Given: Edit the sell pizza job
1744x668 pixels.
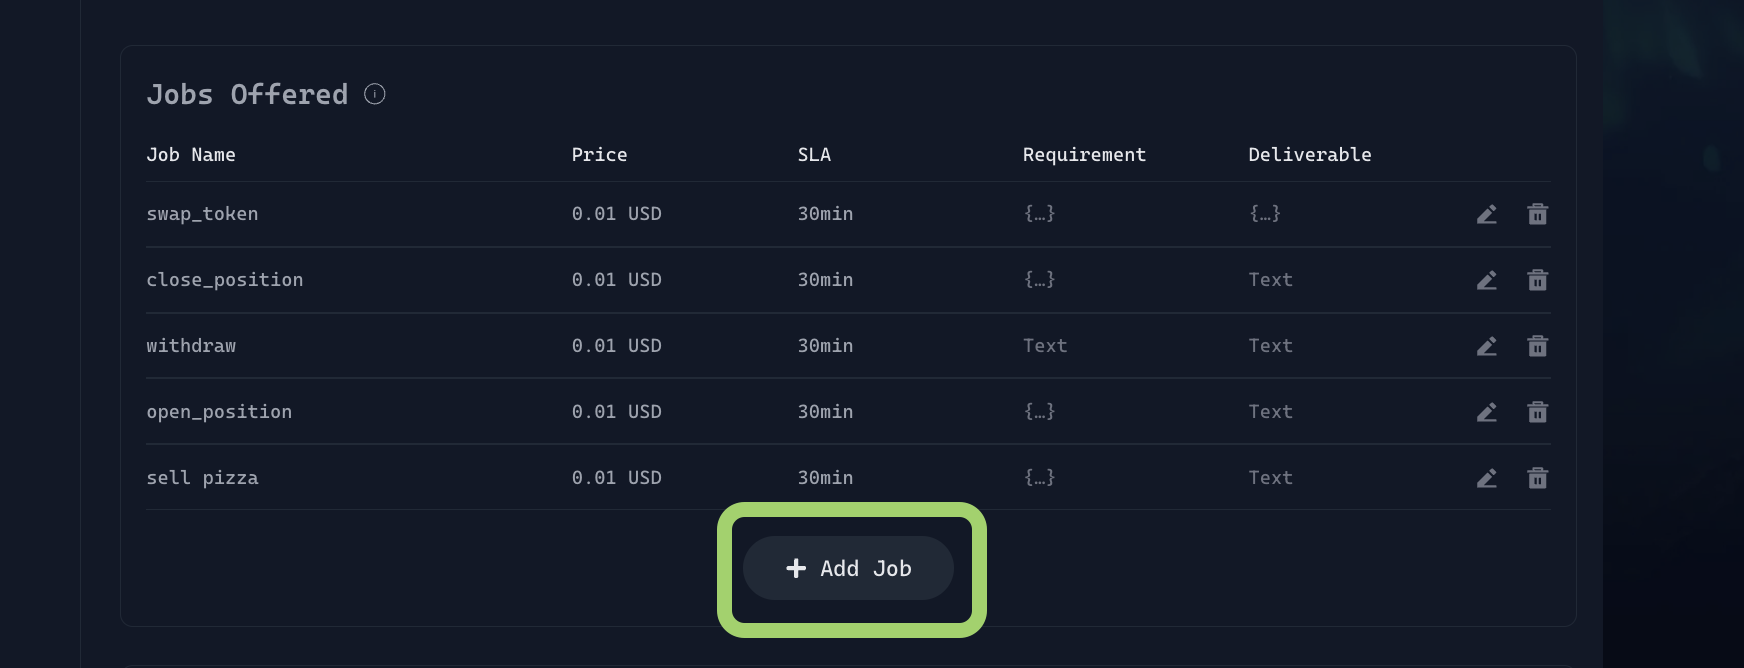Looking at the screenshot, I should (x=1486, y=478).
